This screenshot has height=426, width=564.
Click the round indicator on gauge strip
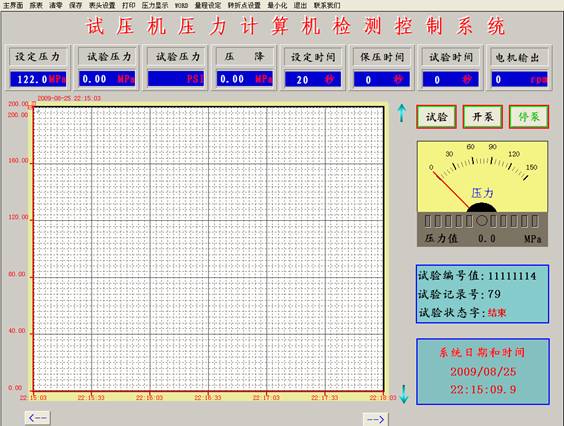[x=482, y=221]
